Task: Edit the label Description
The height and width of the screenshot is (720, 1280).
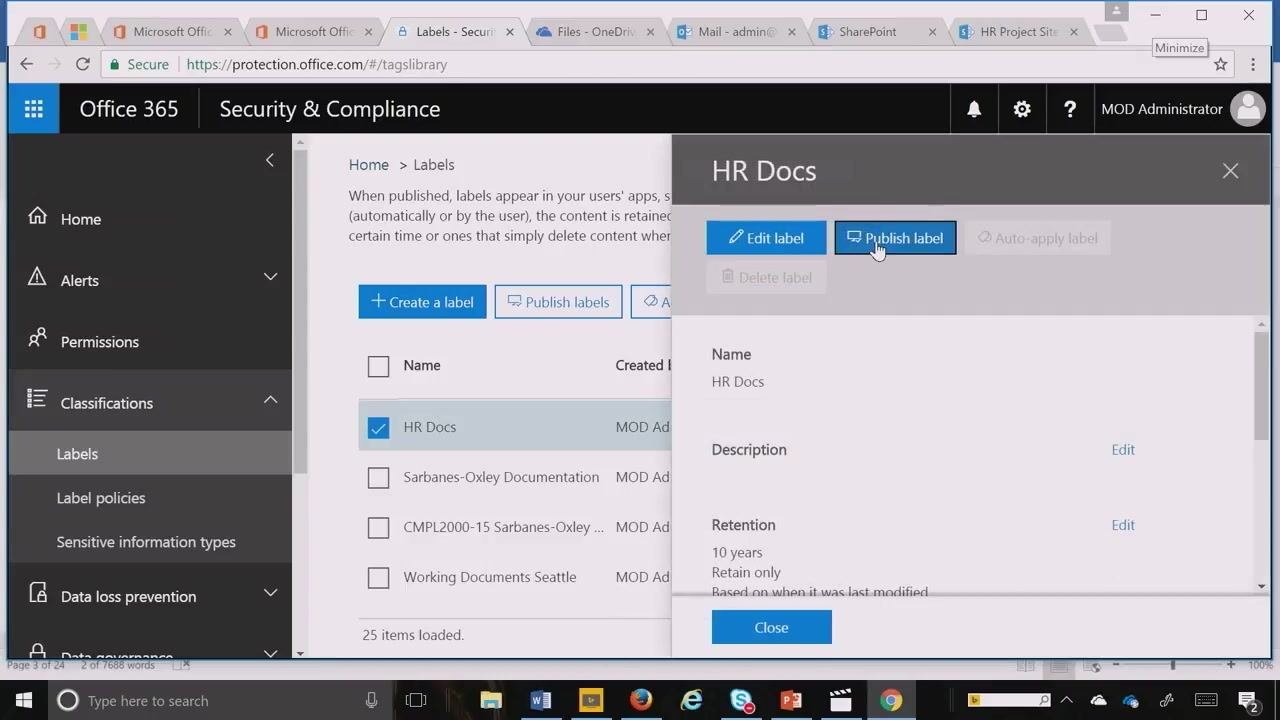Action: coord(1123,450)
